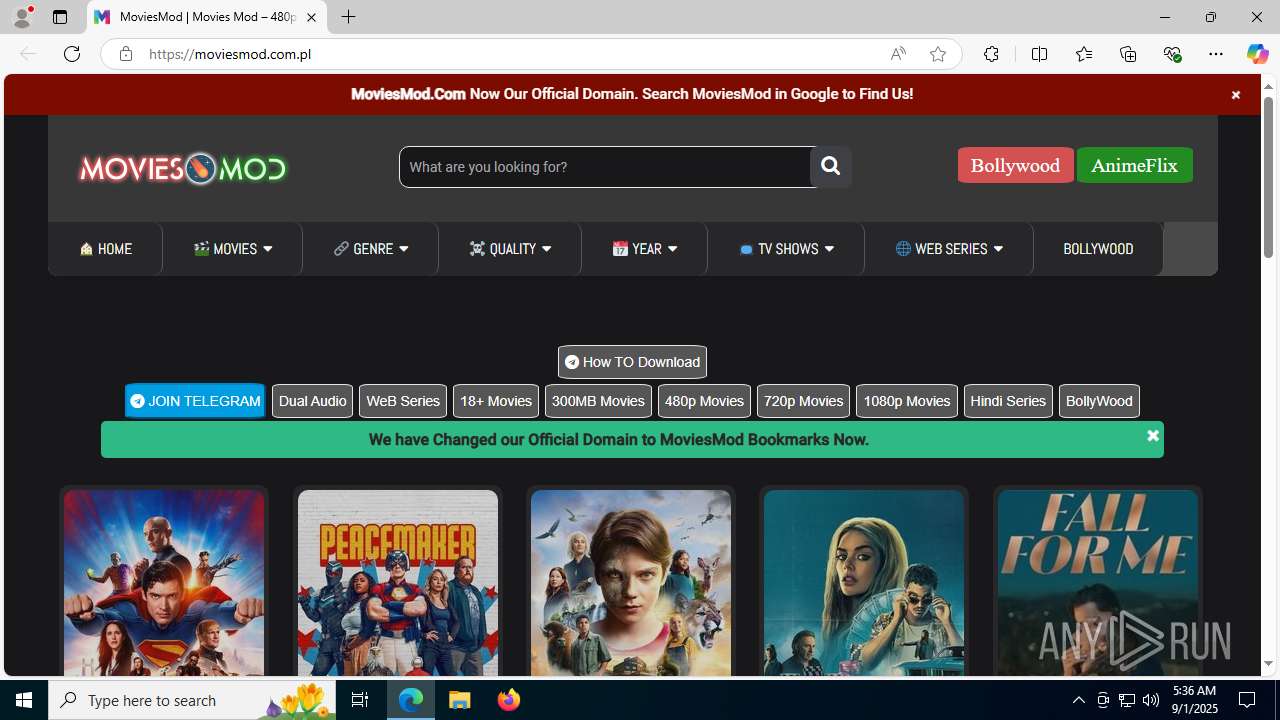Image resolution: width=1280 pixels, height=720 pixels.
Task: Click the search magnifier button
Action: (830, 167)
